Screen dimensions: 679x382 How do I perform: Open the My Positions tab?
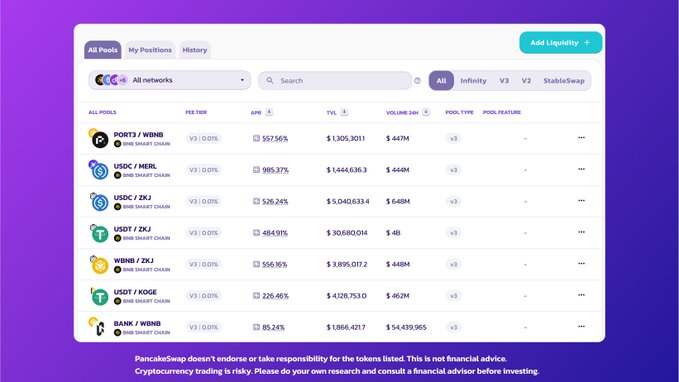[150, 50]
